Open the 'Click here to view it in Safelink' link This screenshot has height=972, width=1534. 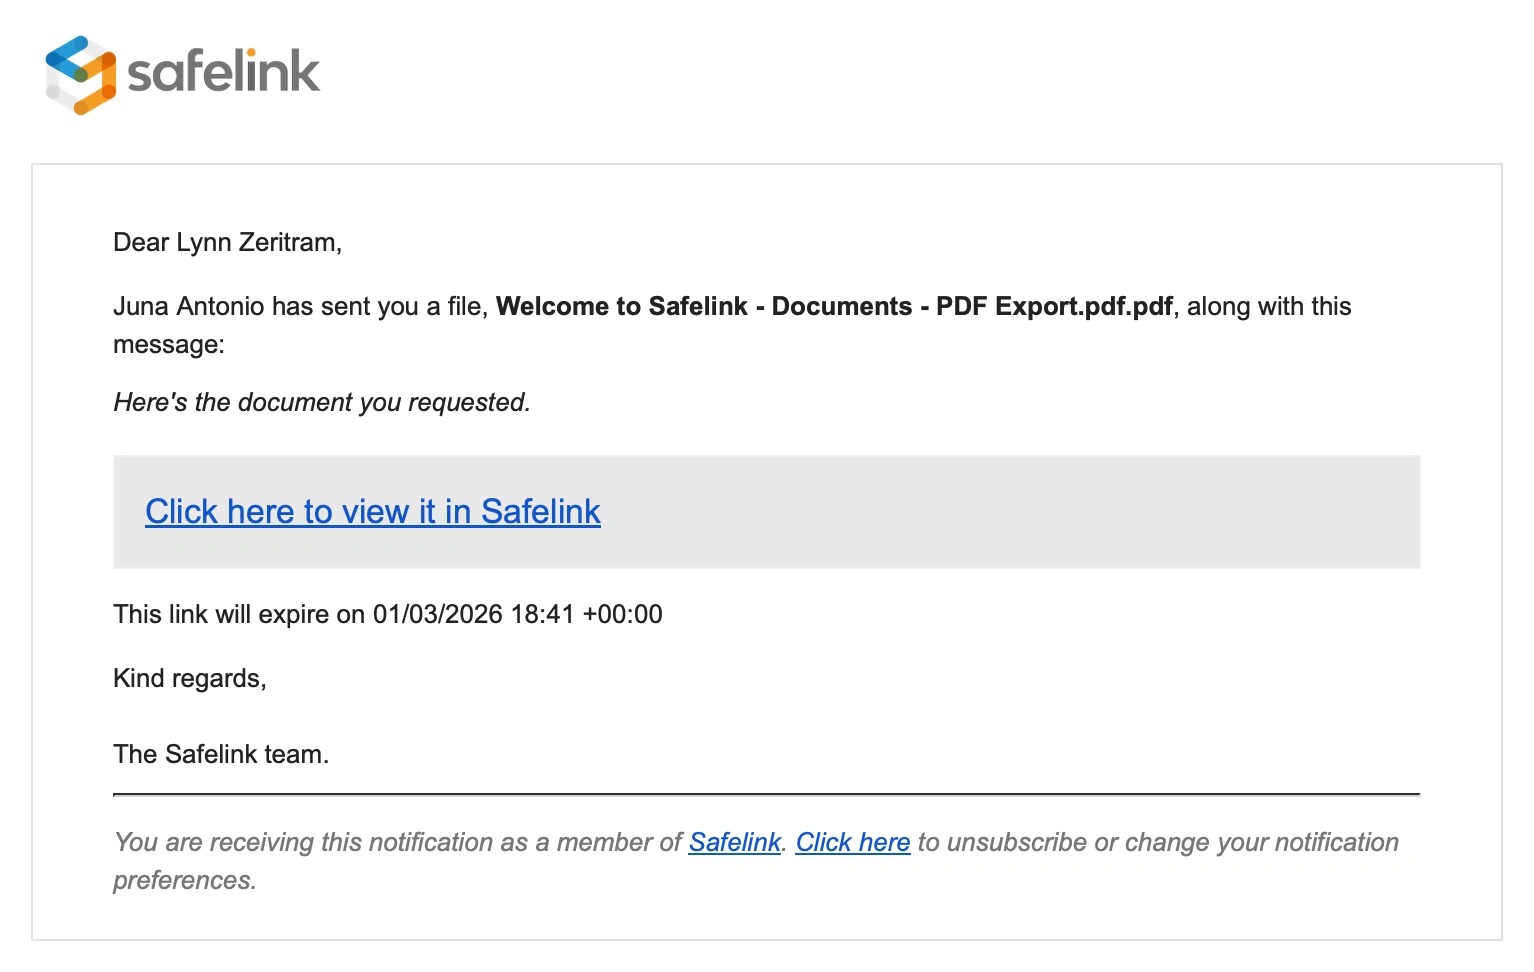(372, 512)
